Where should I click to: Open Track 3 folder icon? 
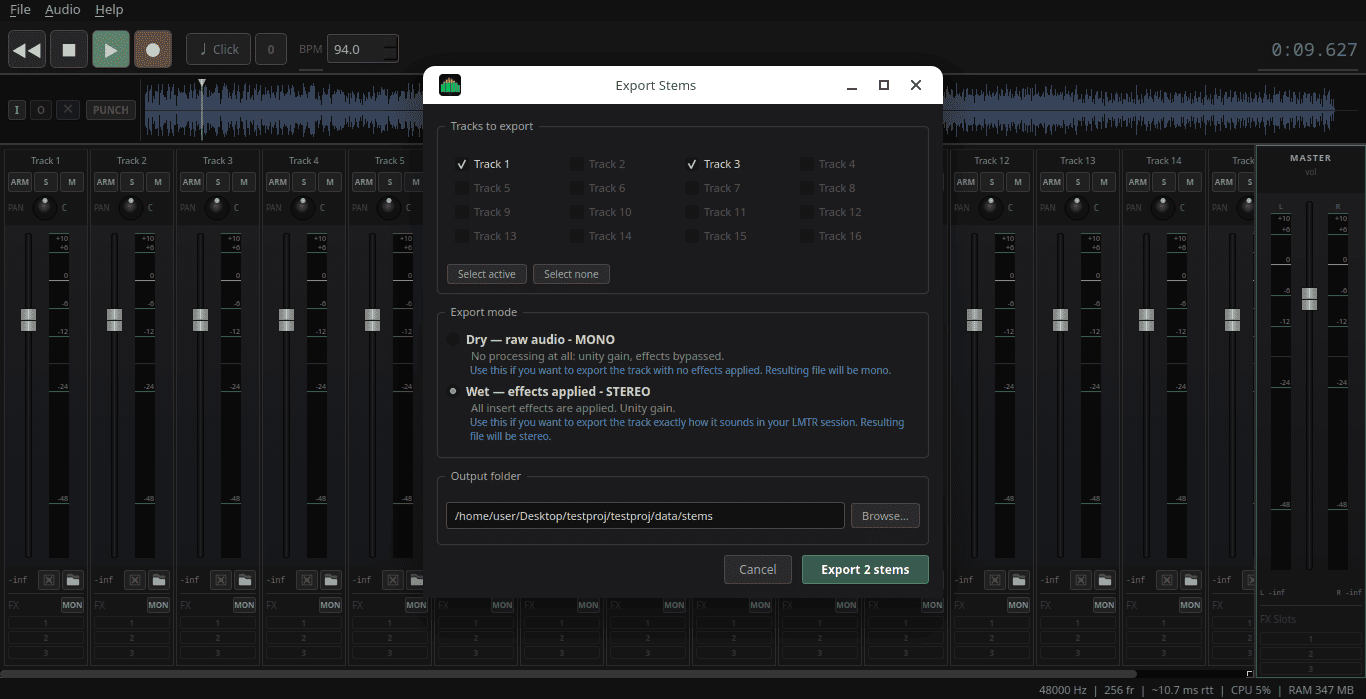point(245,579)
